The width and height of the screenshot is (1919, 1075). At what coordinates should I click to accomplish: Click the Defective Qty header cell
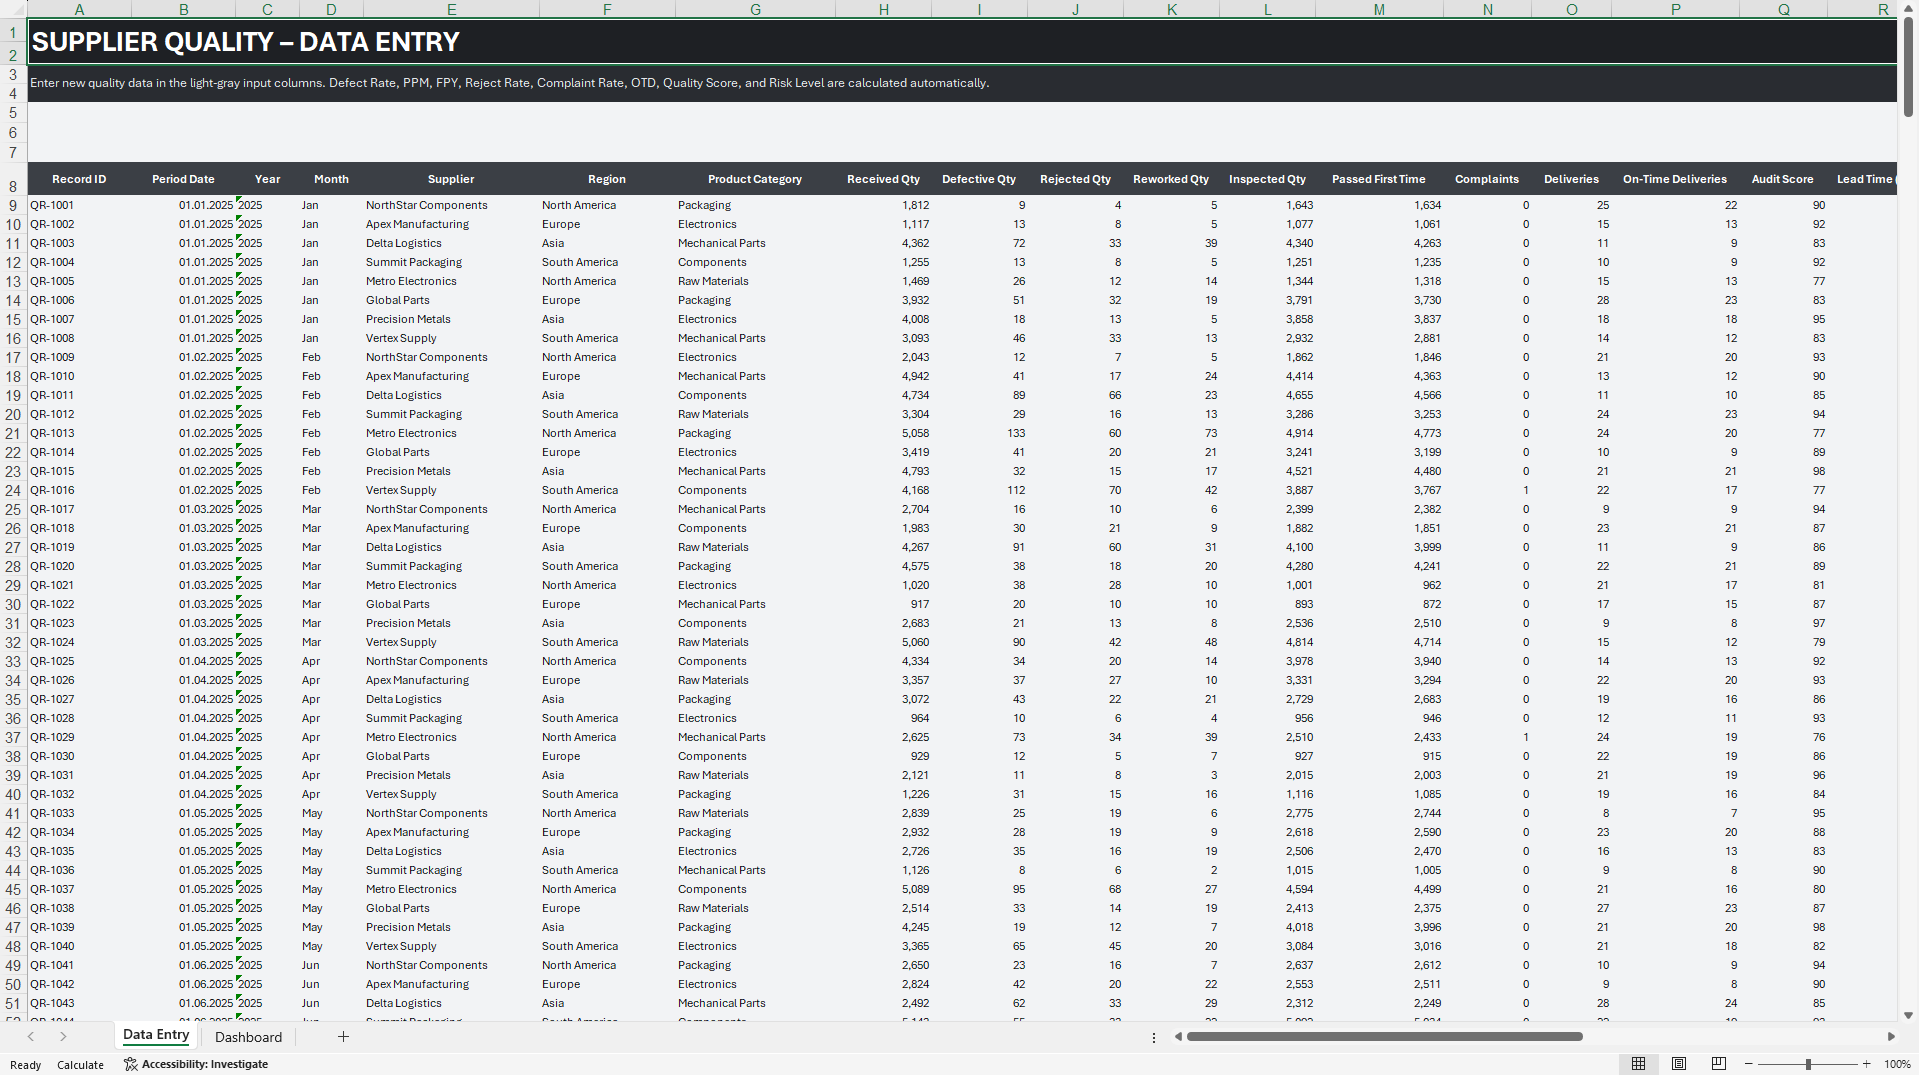(979, 179)
